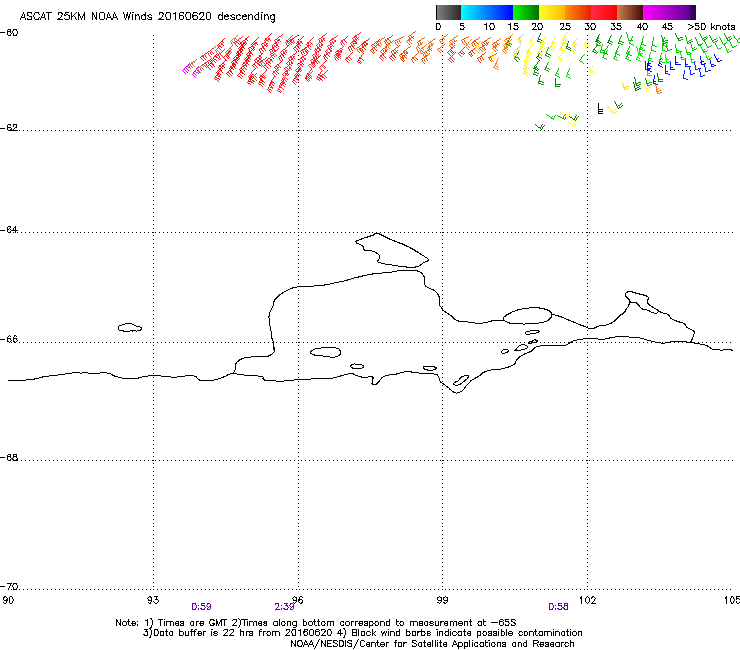740x650 pixels.
Task: Click the 'NOAA/NESDIS/Center for Satellite Applications and Research' credit
Action: pos(432,644)
